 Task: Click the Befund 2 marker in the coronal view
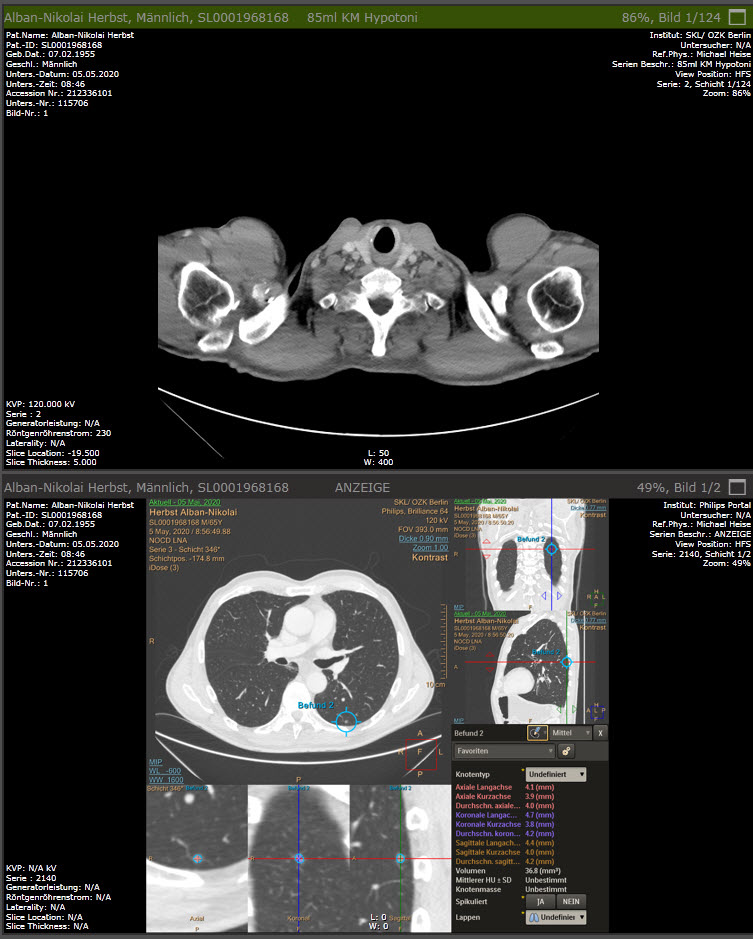pos(551,549)
